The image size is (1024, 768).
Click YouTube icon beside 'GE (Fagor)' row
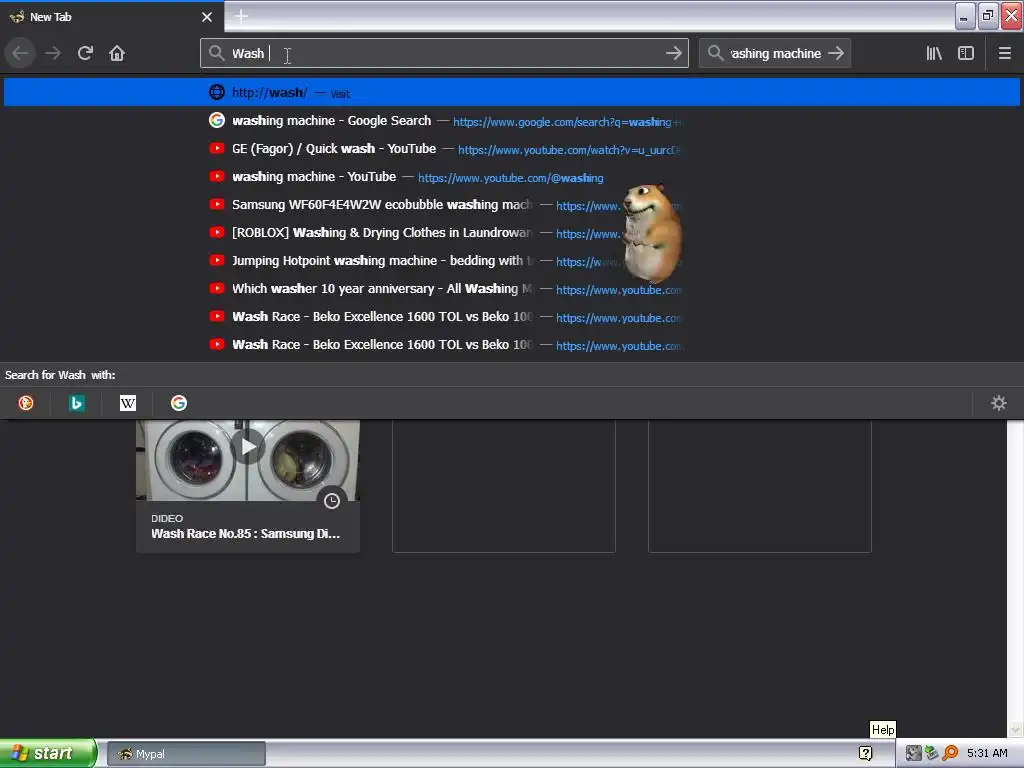pyautogui.click(x=217, y=149)
